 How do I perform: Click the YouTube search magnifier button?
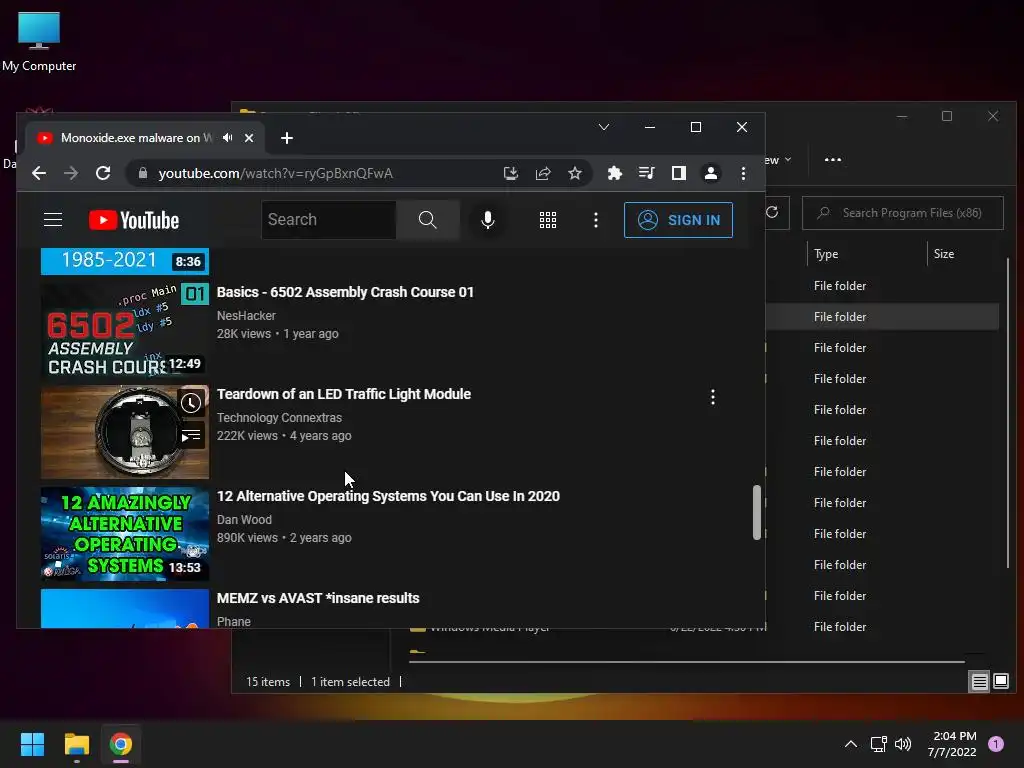(428, 220)
